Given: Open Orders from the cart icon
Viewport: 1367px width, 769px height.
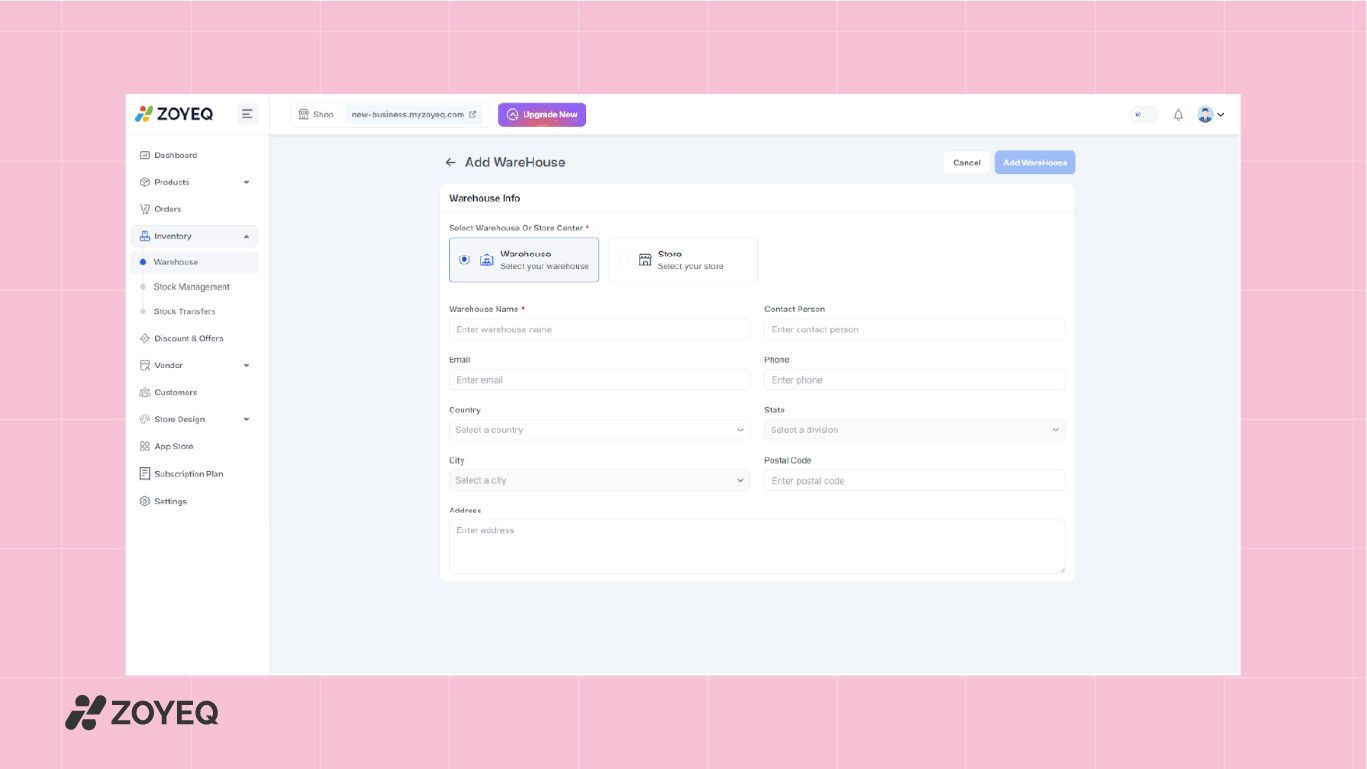Looking at the screenshot, I should click(145, 209).
